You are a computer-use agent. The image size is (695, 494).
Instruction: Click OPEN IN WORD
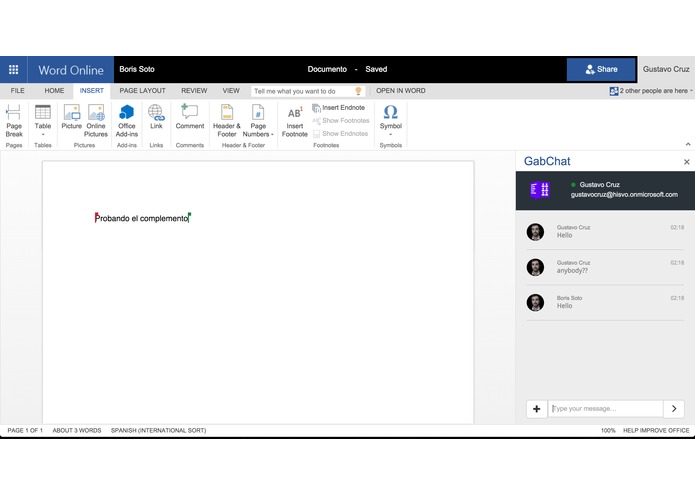click(x=401, y=91)
